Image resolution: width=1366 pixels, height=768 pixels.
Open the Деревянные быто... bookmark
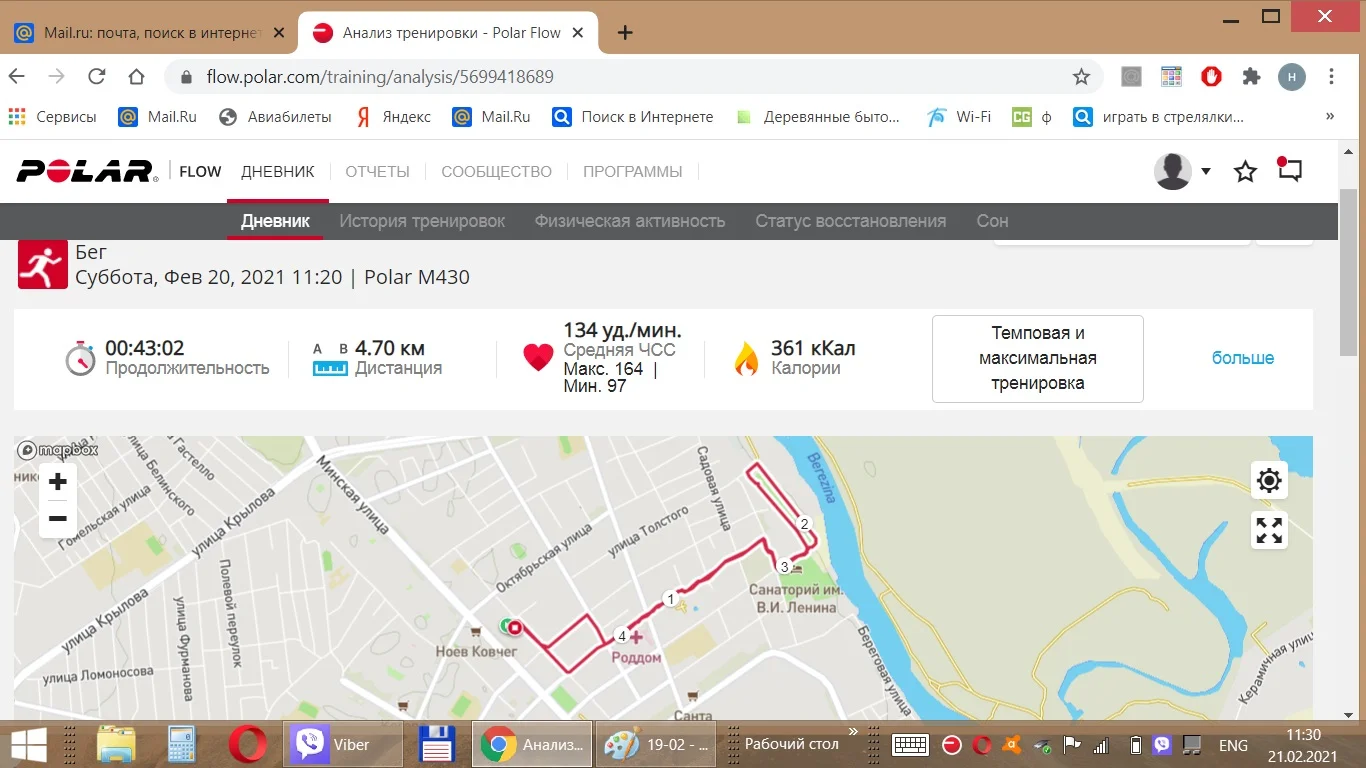(x=818, y=117)
